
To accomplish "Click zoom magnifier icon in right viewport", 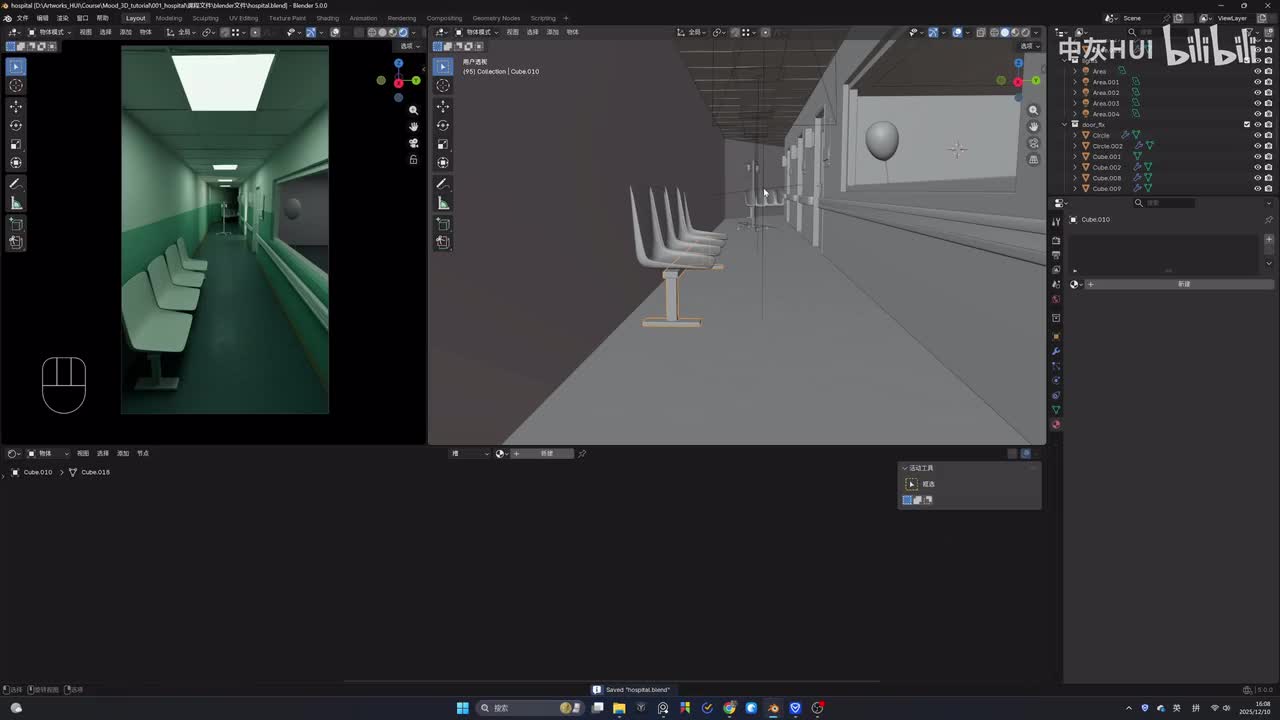I will pos(1033,110).
